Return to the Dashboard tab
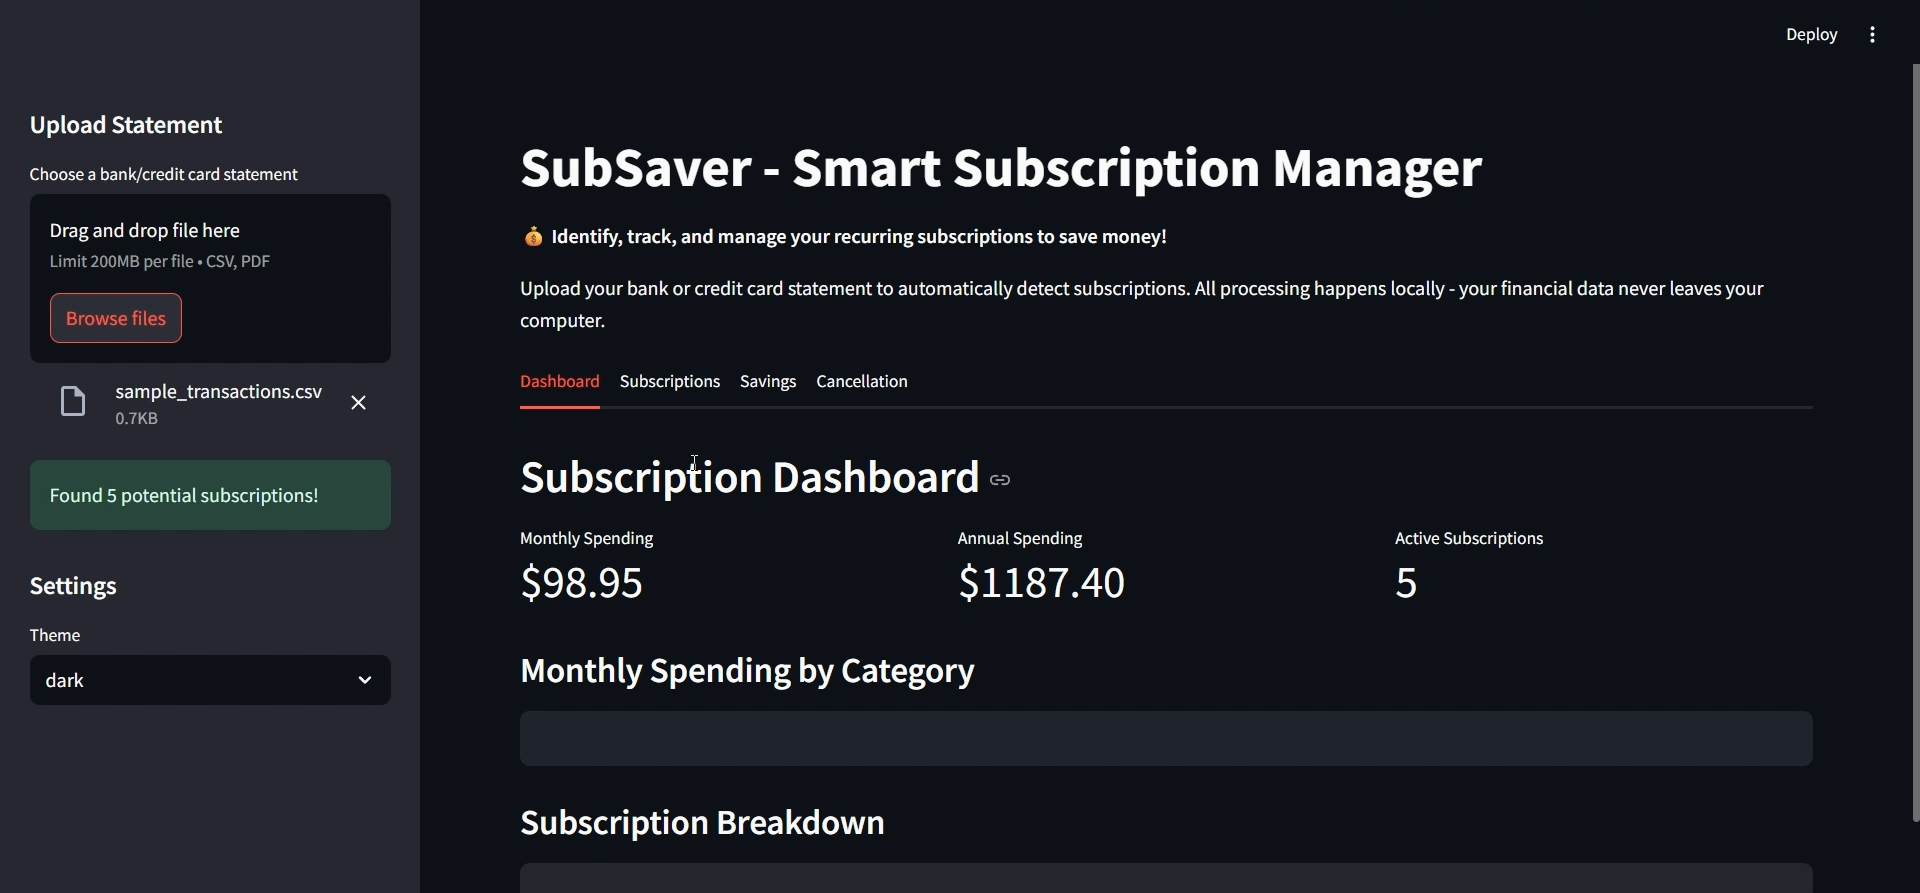The image size is (1920, 893). tap(559, 381)
